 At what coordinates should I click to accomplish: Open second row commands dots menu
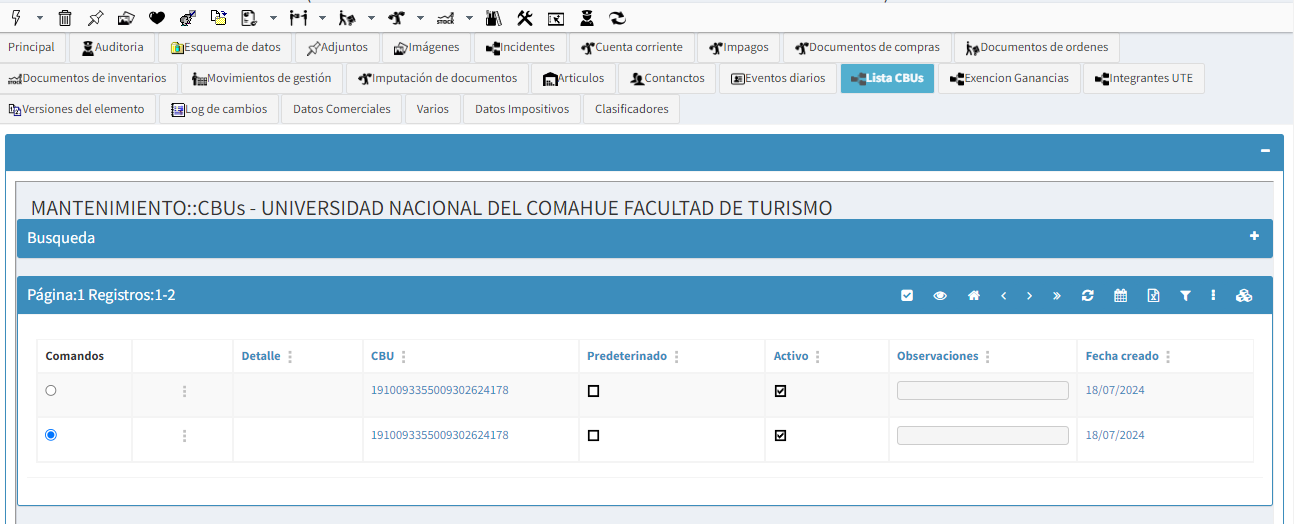tap(184, 436)
